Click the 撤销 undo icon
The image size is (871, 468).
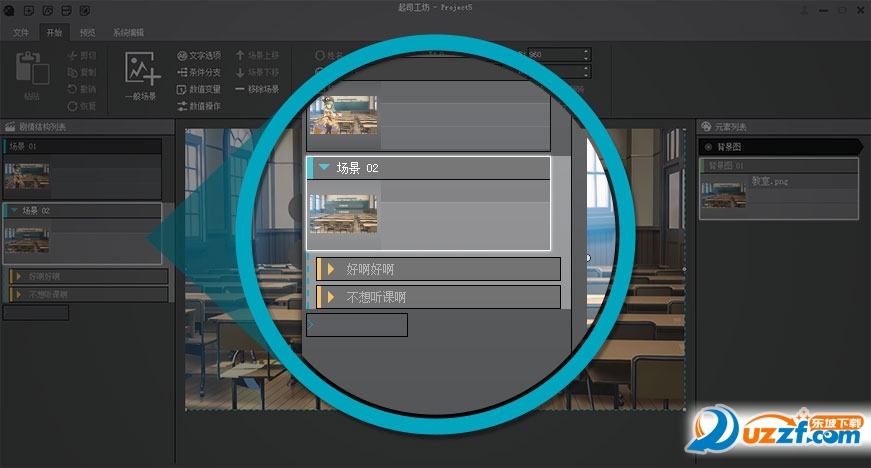pyautogui.click(x=81, y=89)
